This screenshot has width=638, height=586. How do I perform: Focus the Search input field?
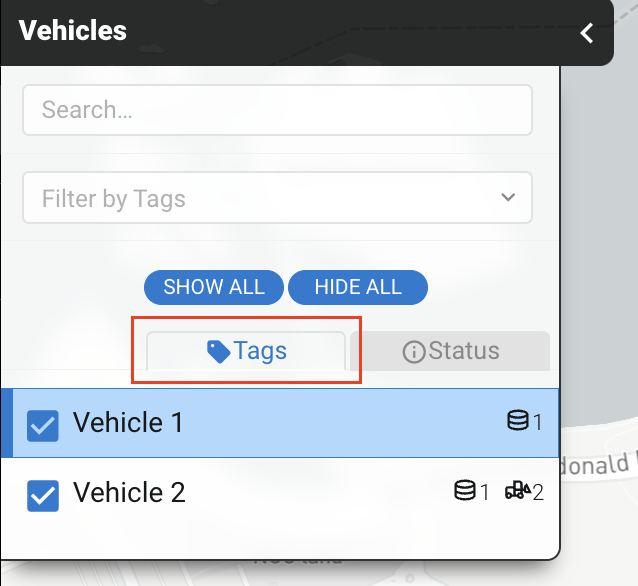[277, 110]
